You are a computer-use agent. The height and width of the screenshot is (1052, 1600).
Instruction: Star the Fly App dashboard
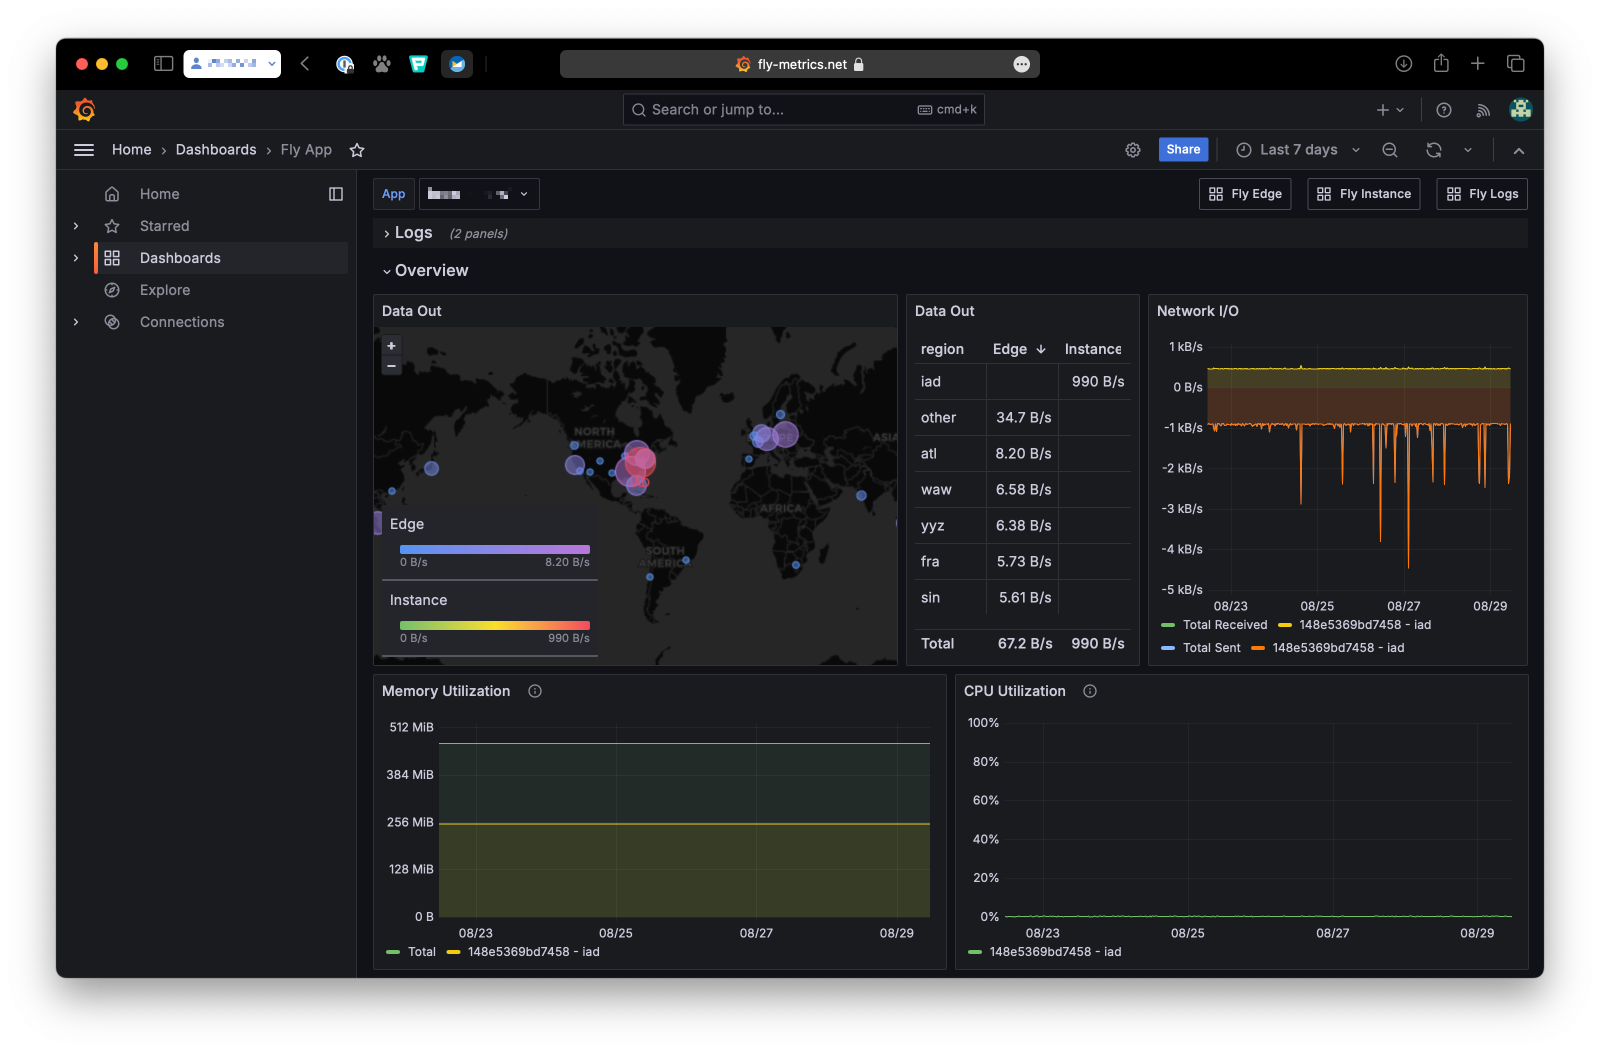pyautogui.click(x=357, y=150)
